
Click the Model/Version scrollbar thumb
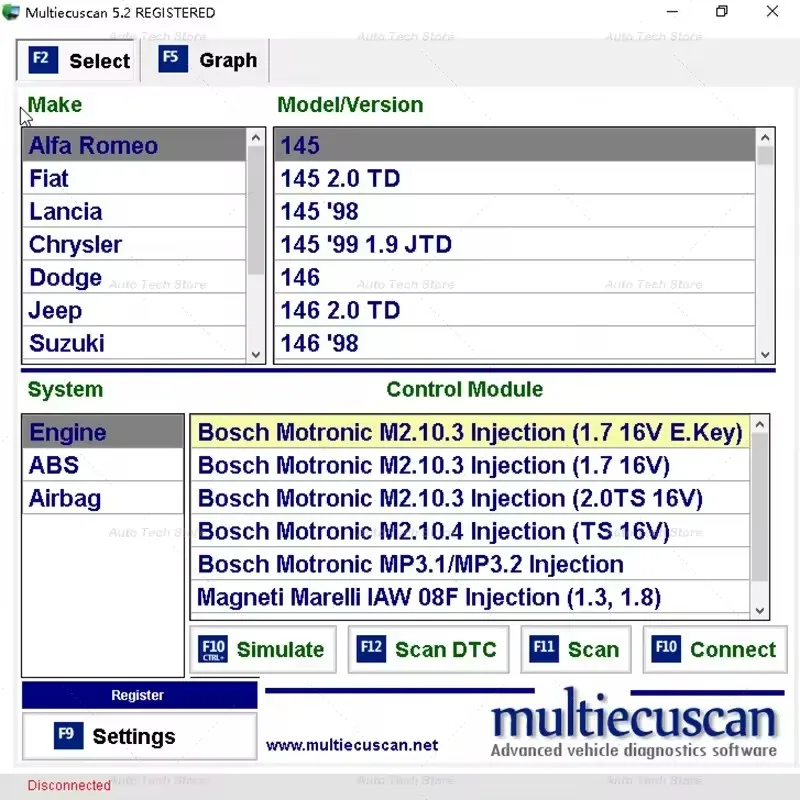(x=765, y=156)
